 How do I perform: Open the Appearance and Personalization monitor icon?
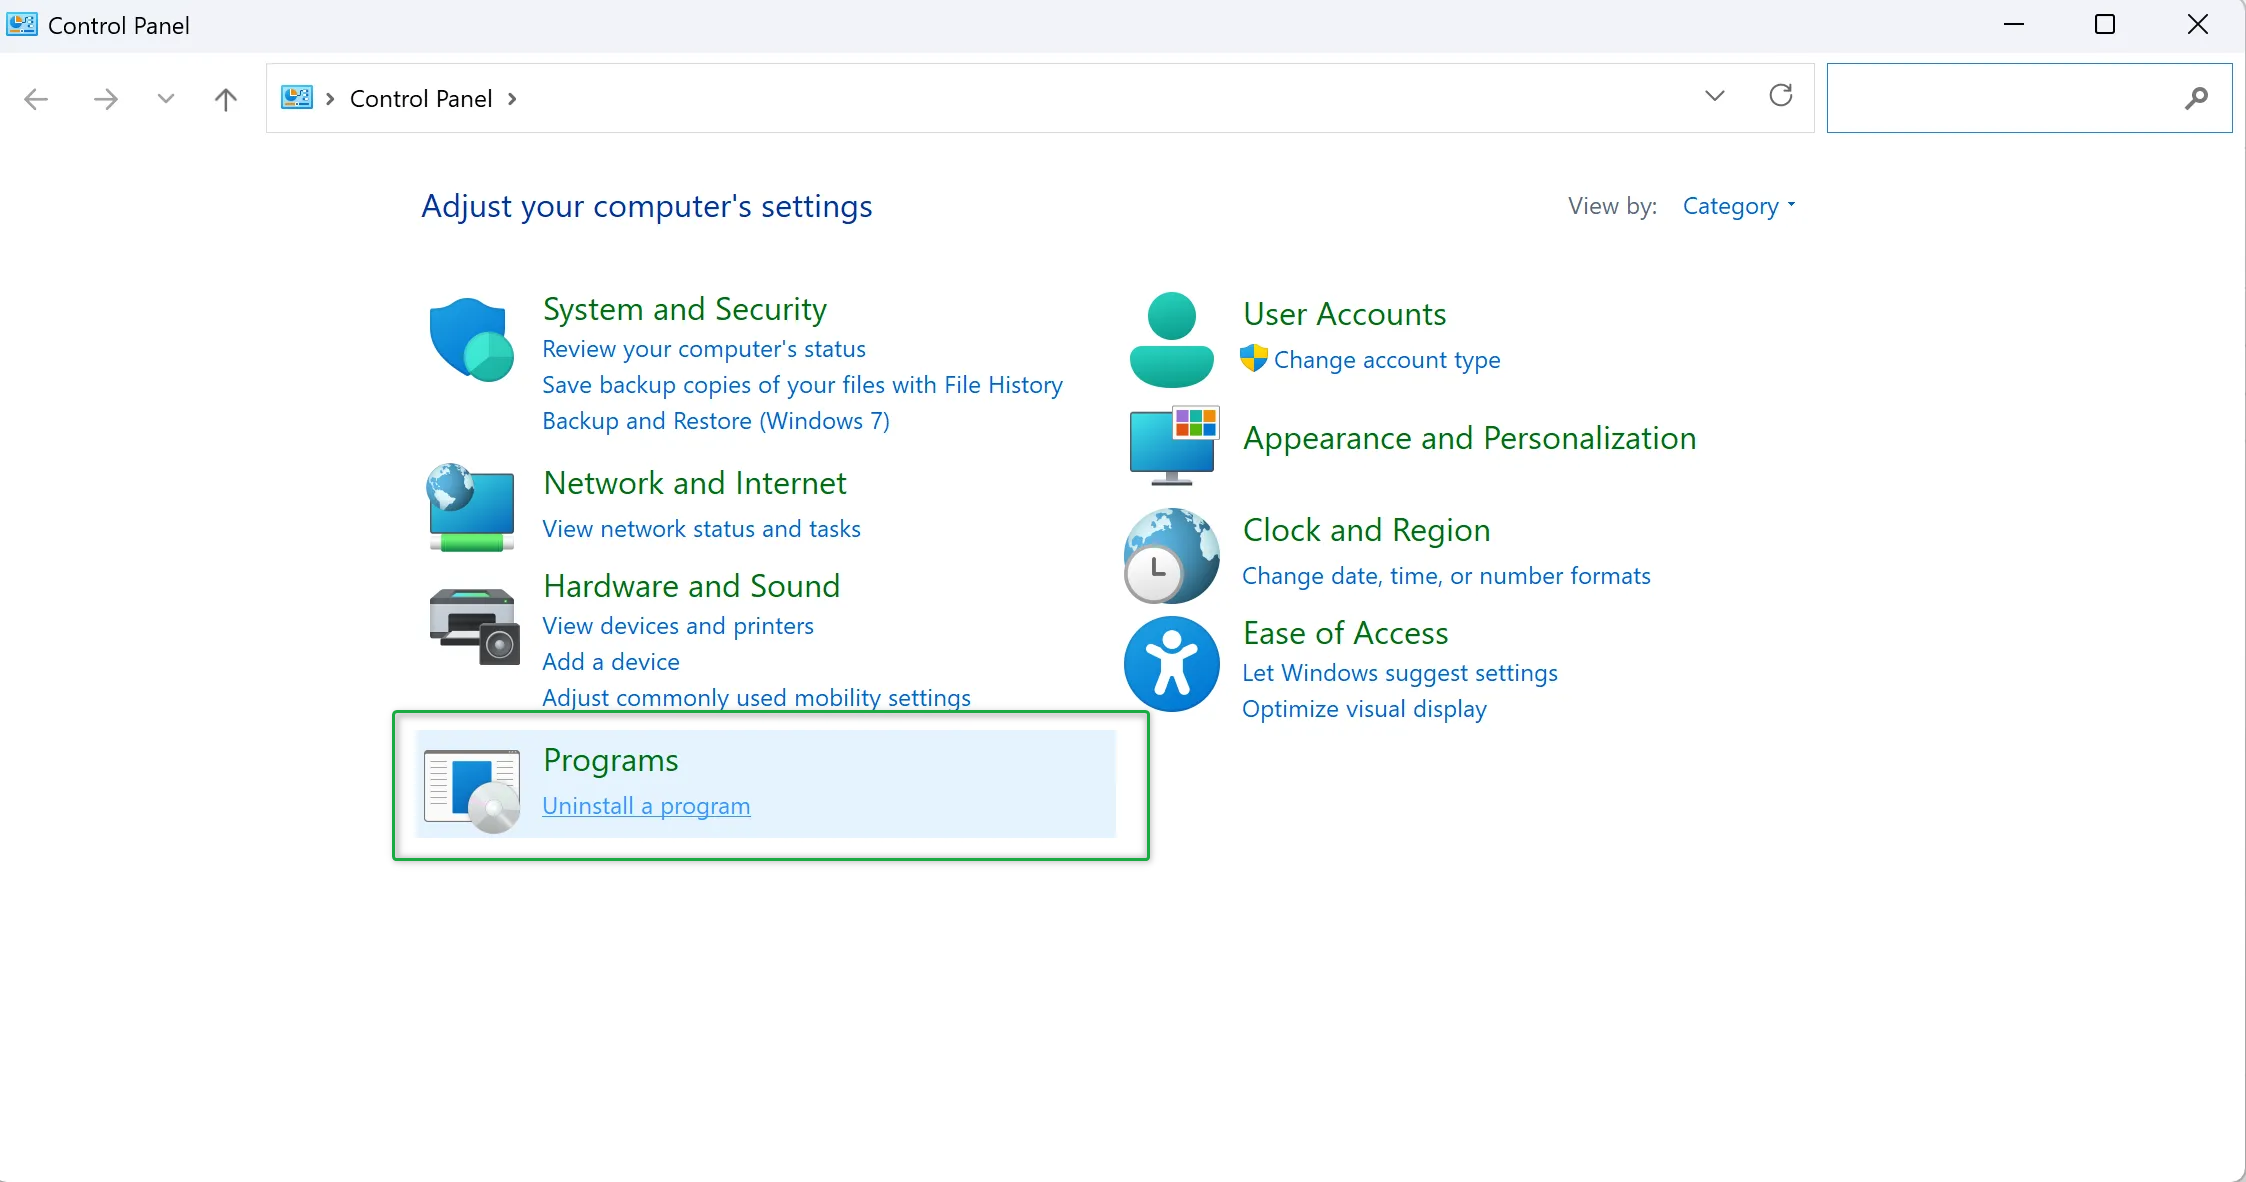(x=1174, y=445)
